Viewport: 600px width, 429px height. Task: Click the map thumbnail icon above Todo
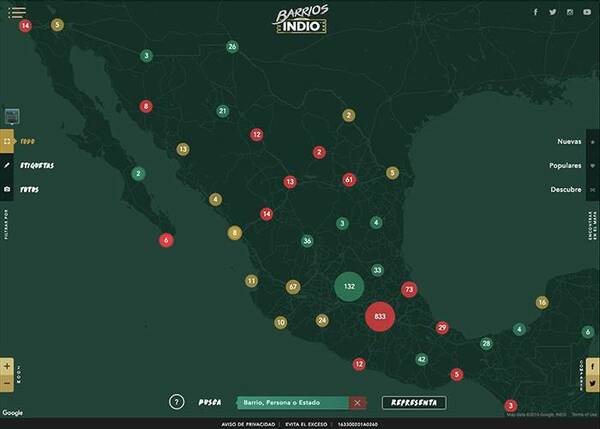12,116
